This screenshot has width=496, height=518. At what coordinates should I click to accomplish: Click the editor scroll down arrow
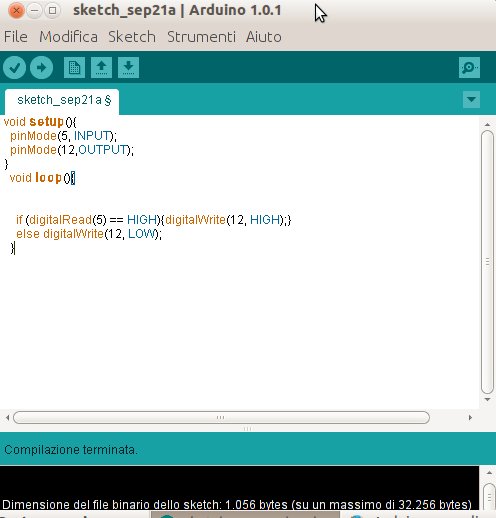click(x=487, y=399)
